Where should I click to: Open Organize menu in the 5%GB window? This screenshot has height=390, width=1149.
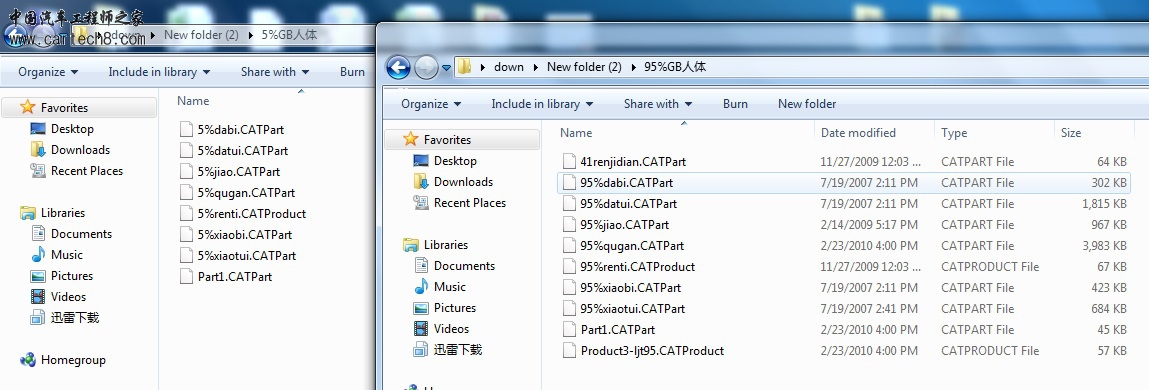(x=48, y=72)
